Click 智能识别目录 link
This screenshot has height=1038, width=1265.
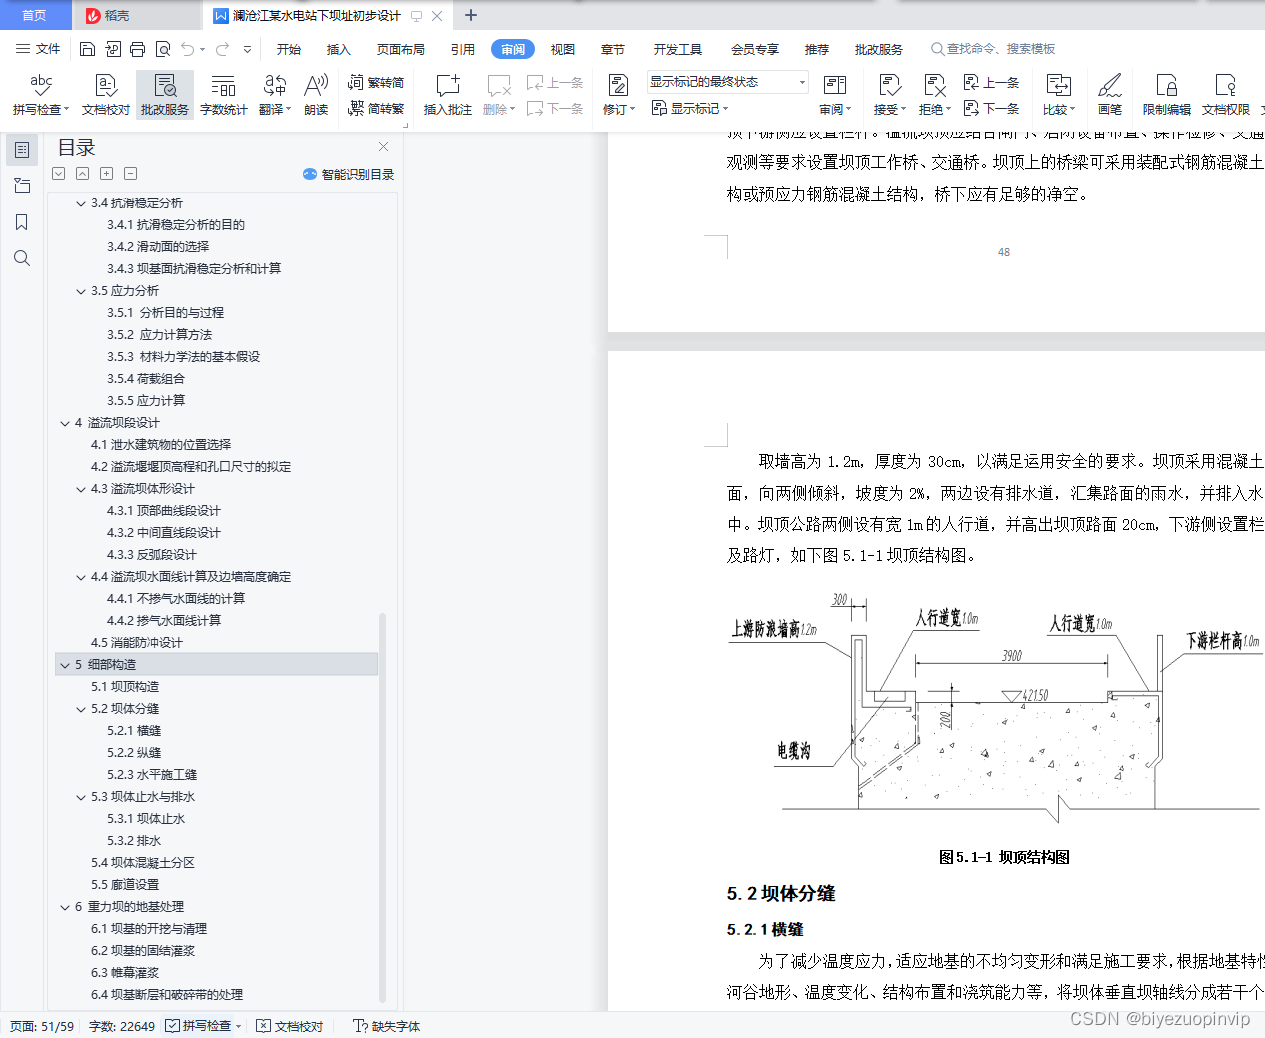[x=349, y=174]
